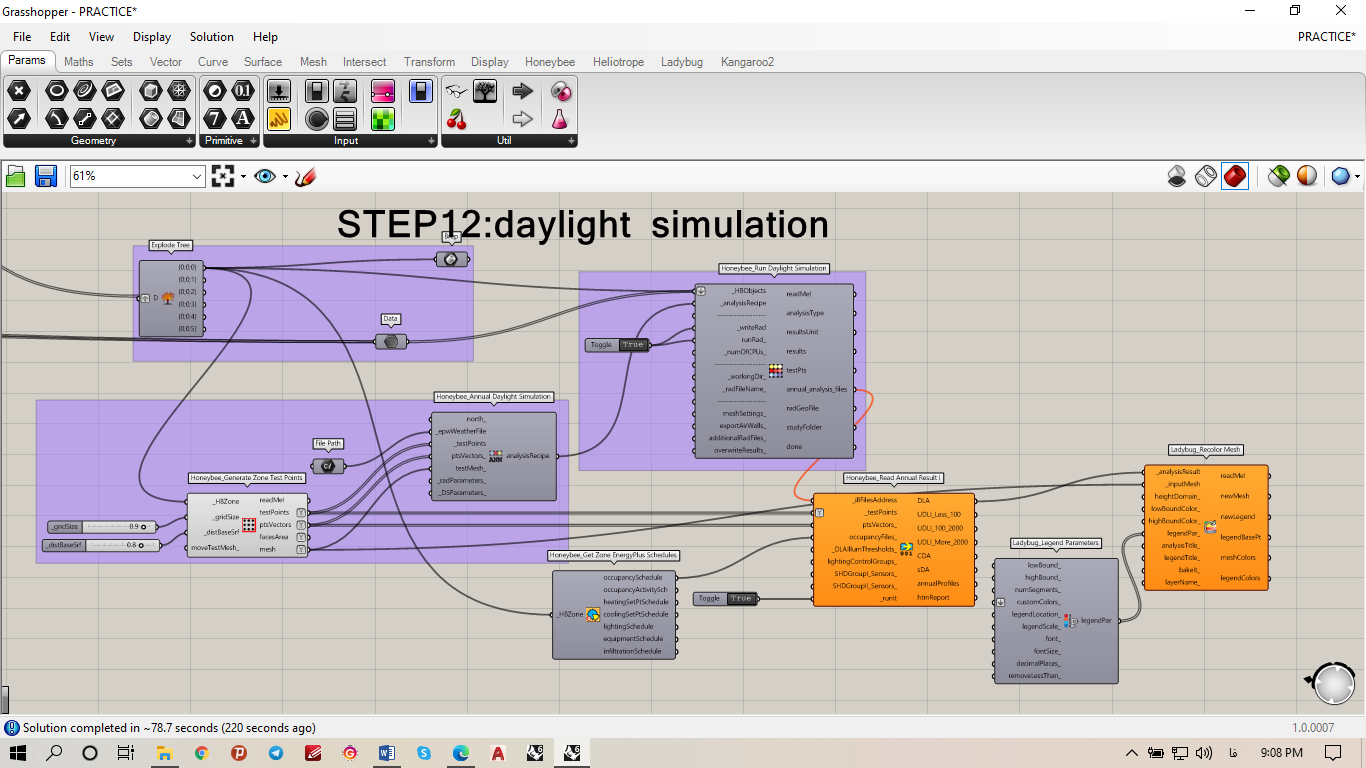Screen dimensions: 1366x768
Task: Click wireframe preview mode icon
Action: [1206, 177]
